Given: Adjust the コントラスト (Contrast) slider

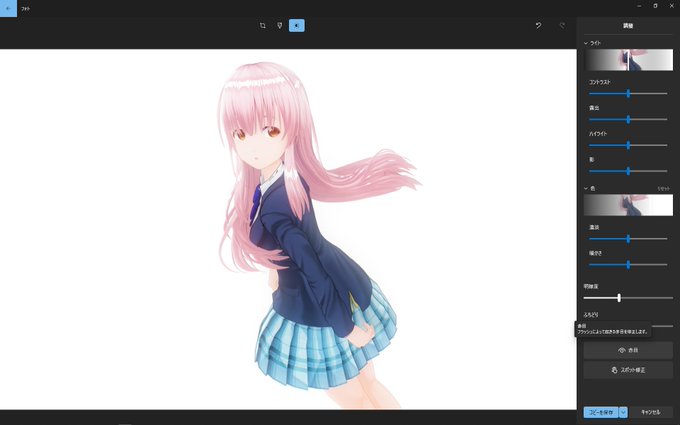Looking at the screenshot, I should coord(628,93).
